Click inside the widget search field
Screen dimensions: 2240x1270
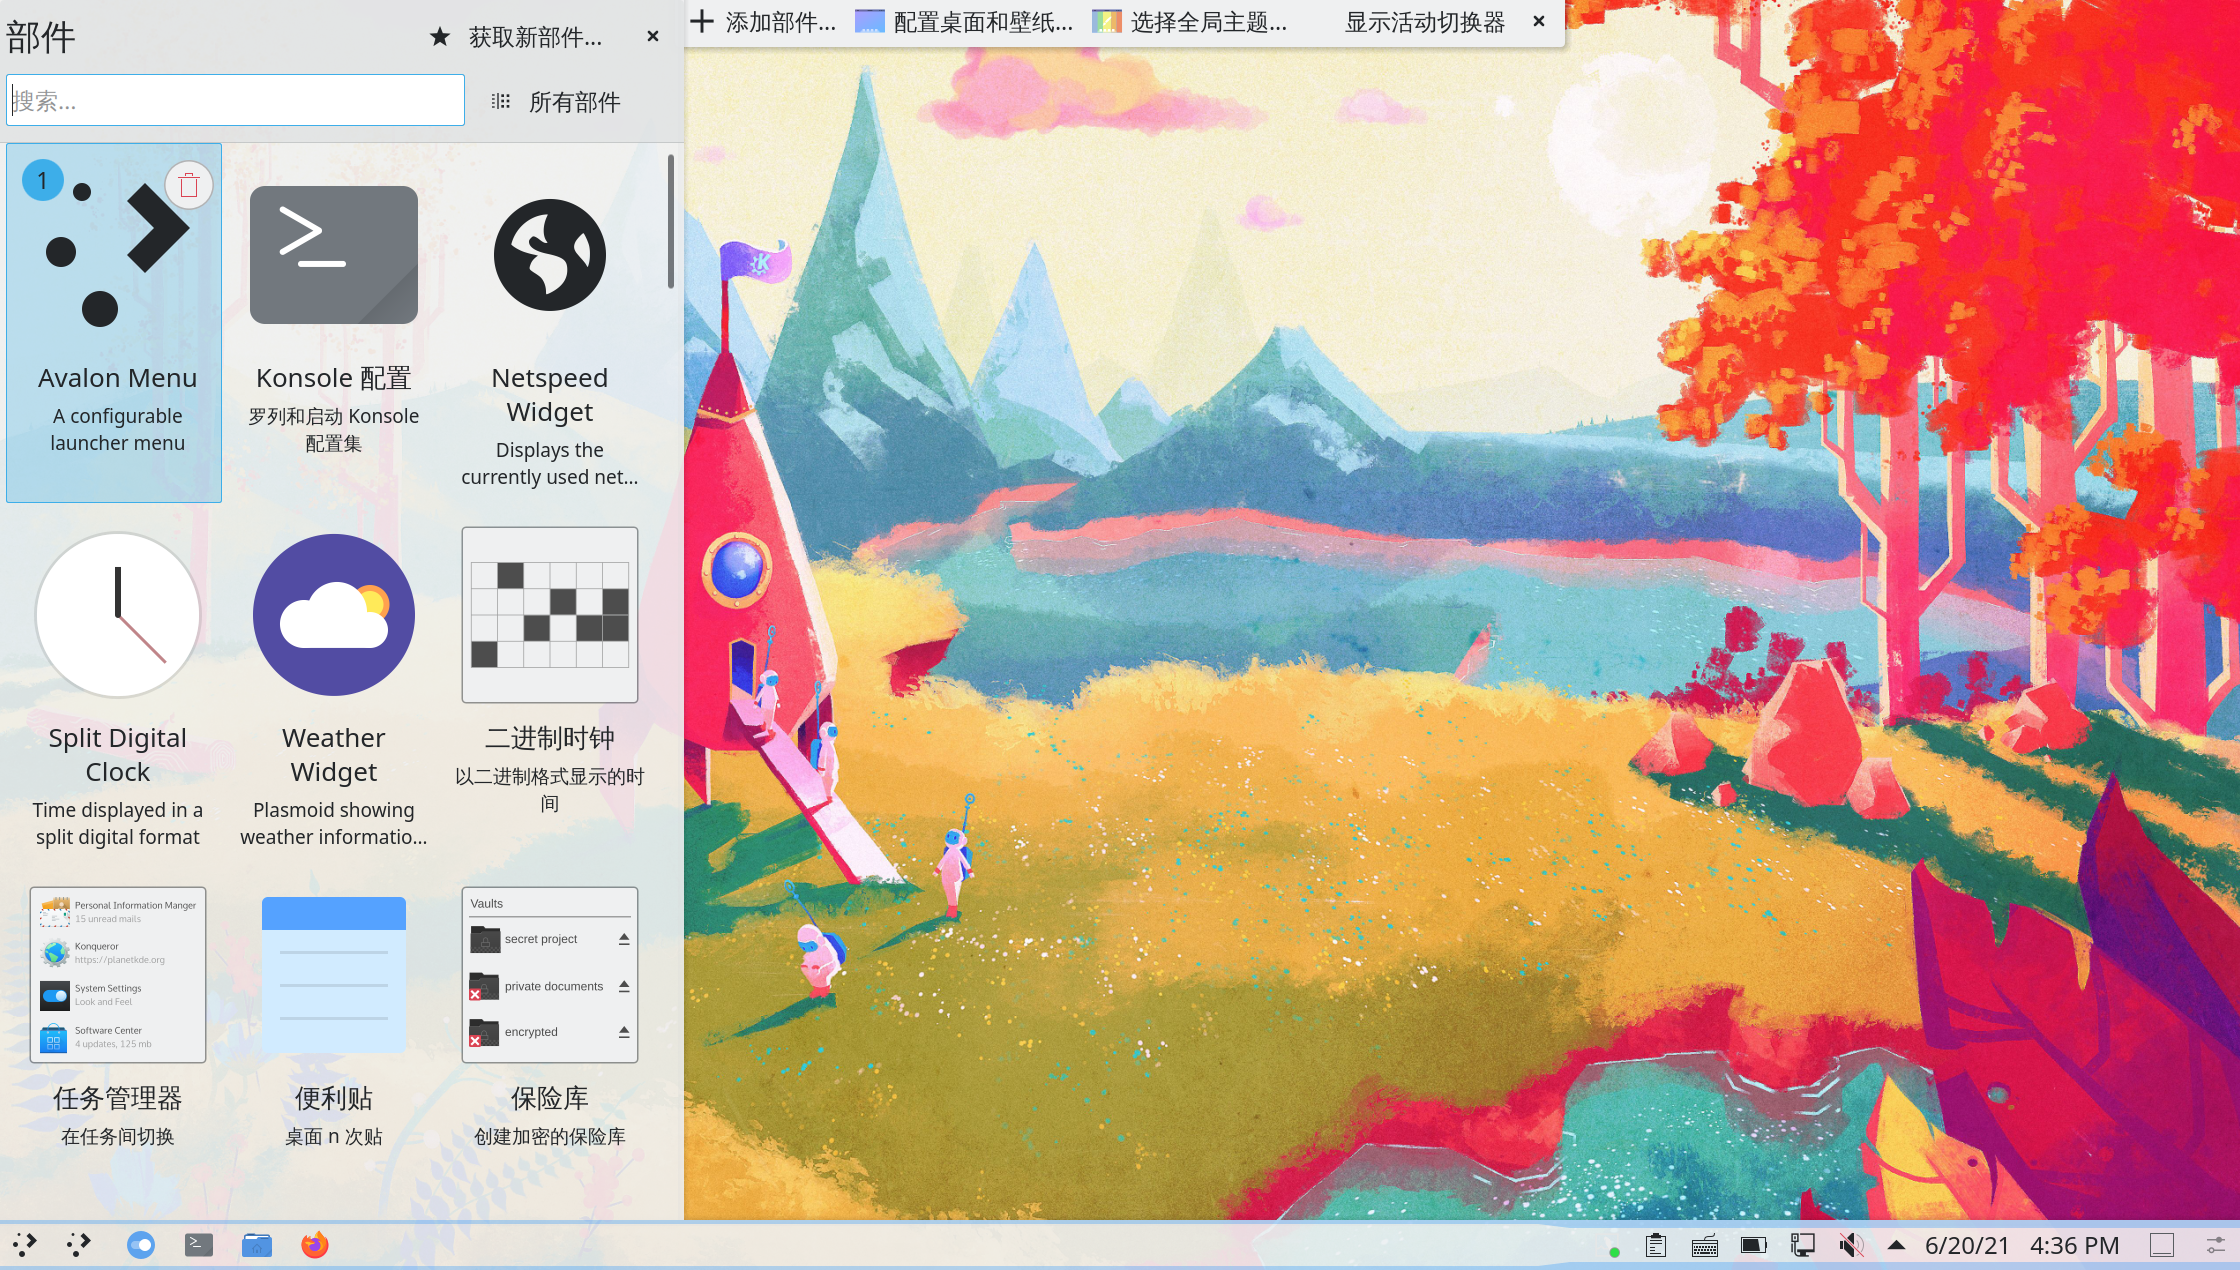[x=234, y=100]
